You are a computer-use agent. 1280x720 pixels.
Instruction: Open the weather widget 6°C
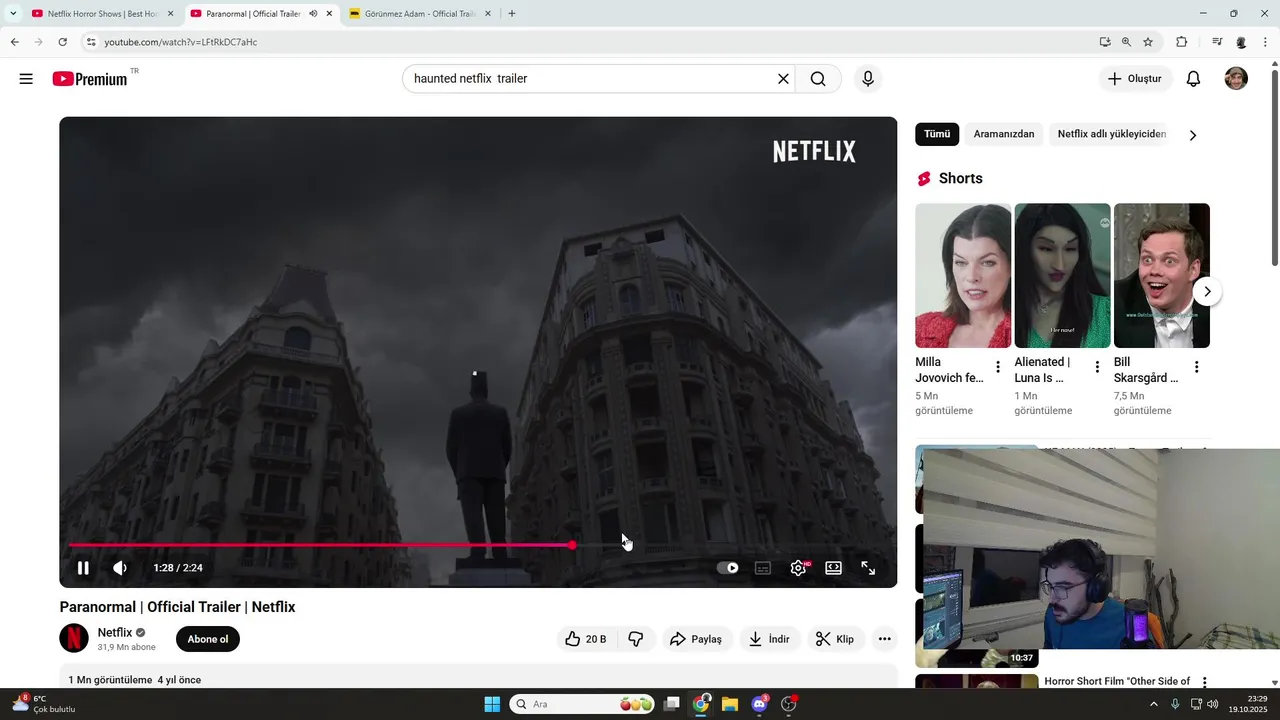pos(42,704)
